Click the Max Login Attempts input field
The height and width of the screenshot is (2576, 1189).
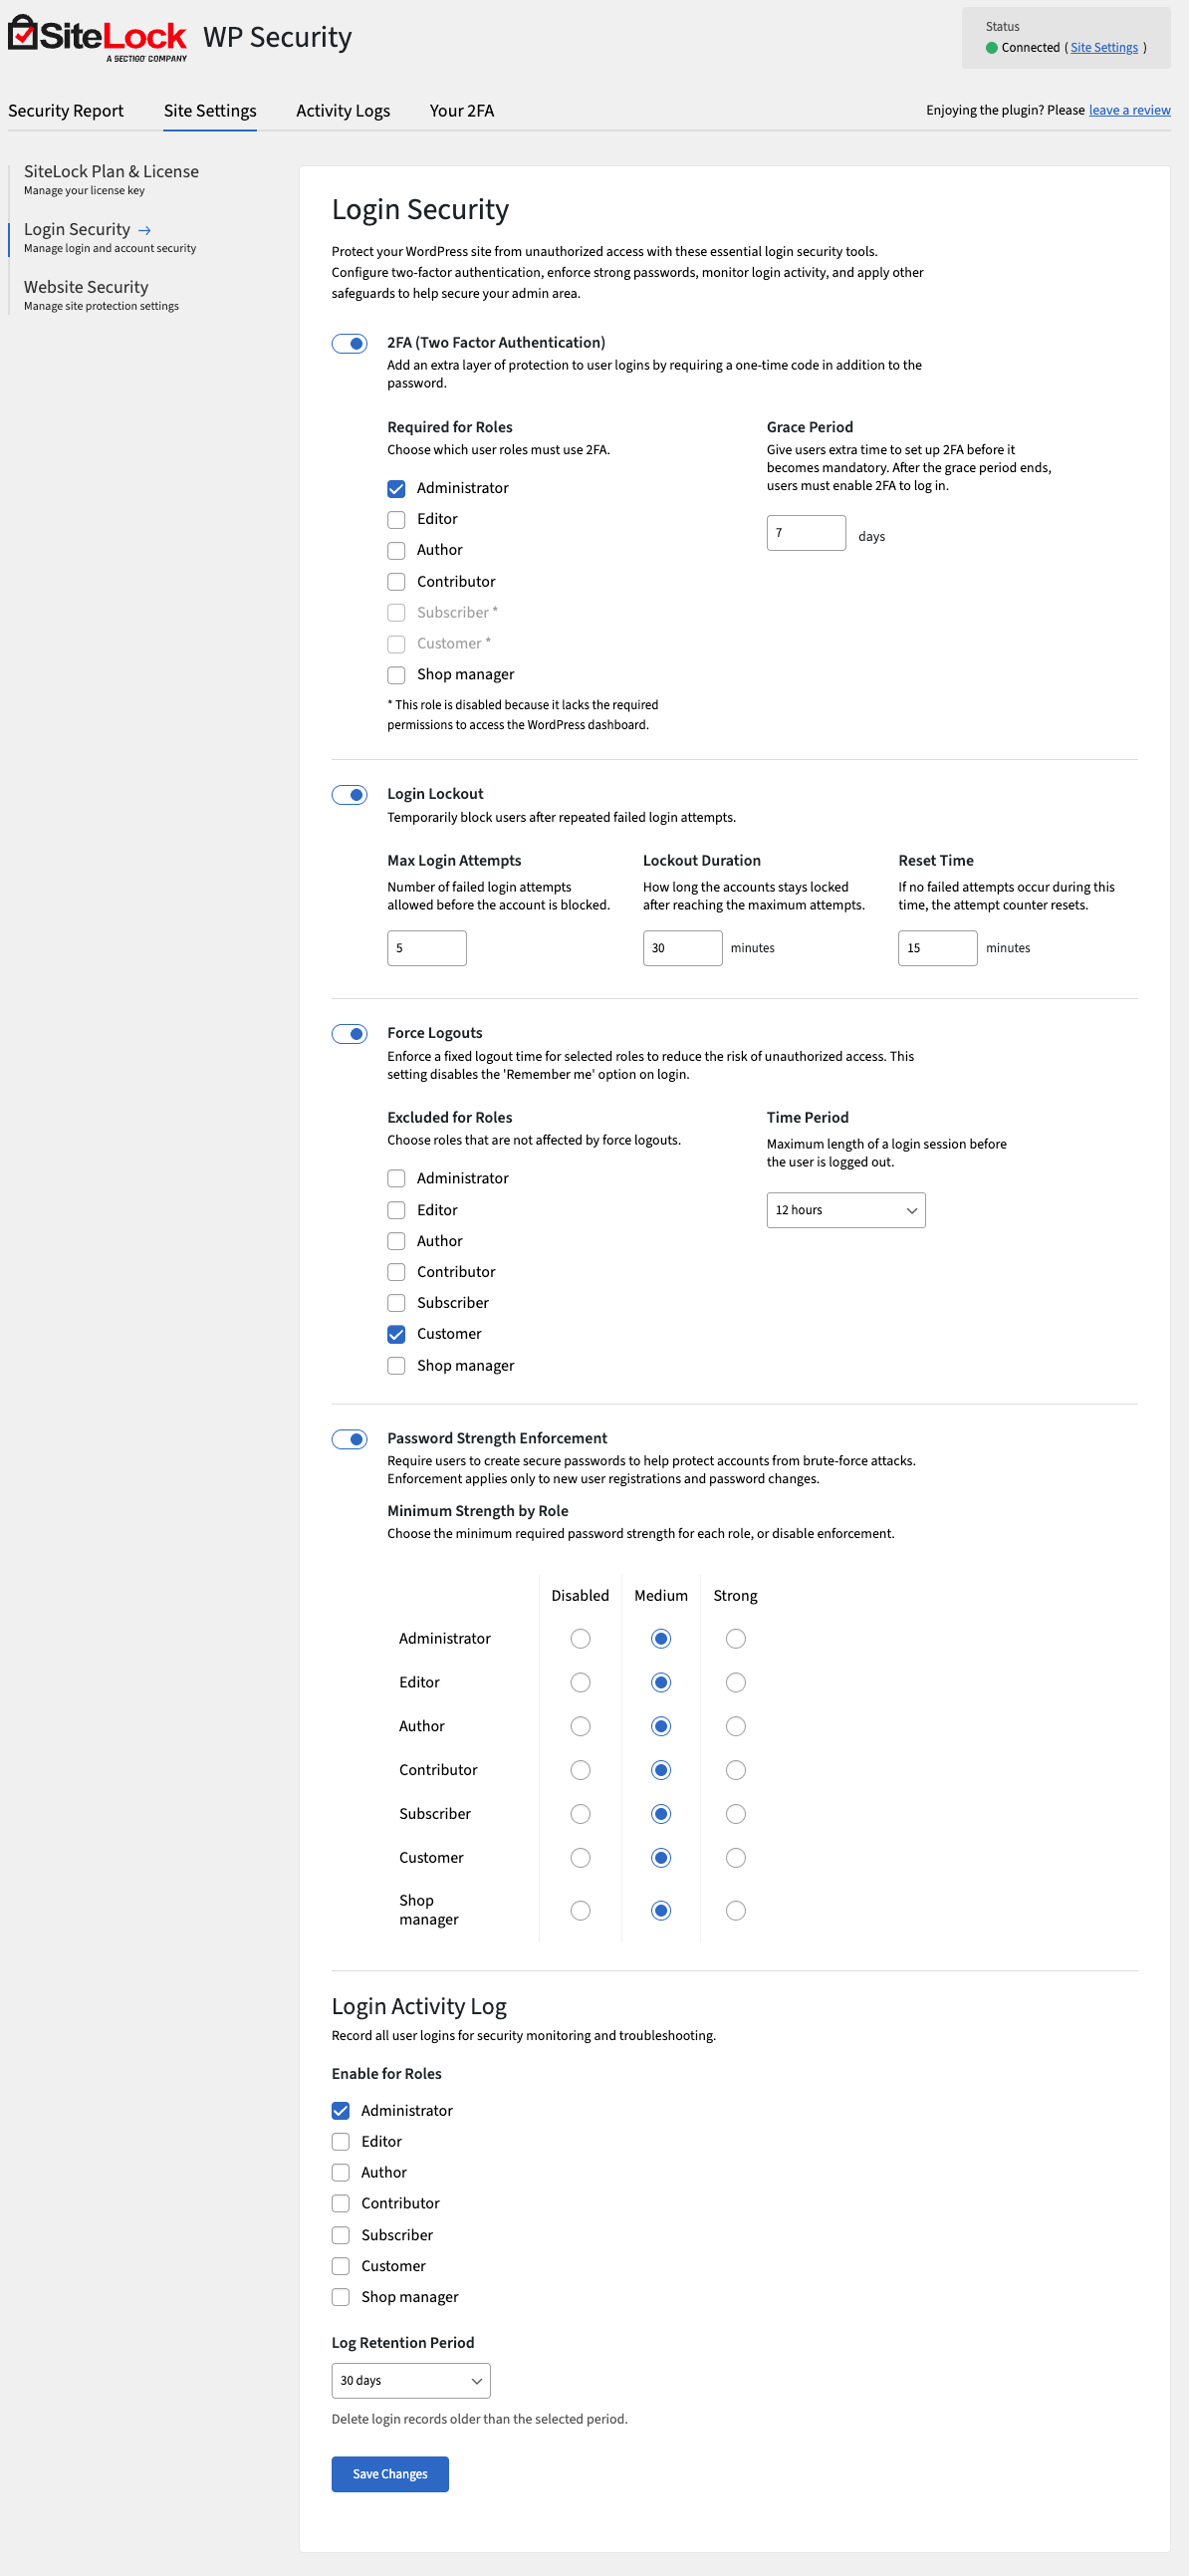(426, 947)
